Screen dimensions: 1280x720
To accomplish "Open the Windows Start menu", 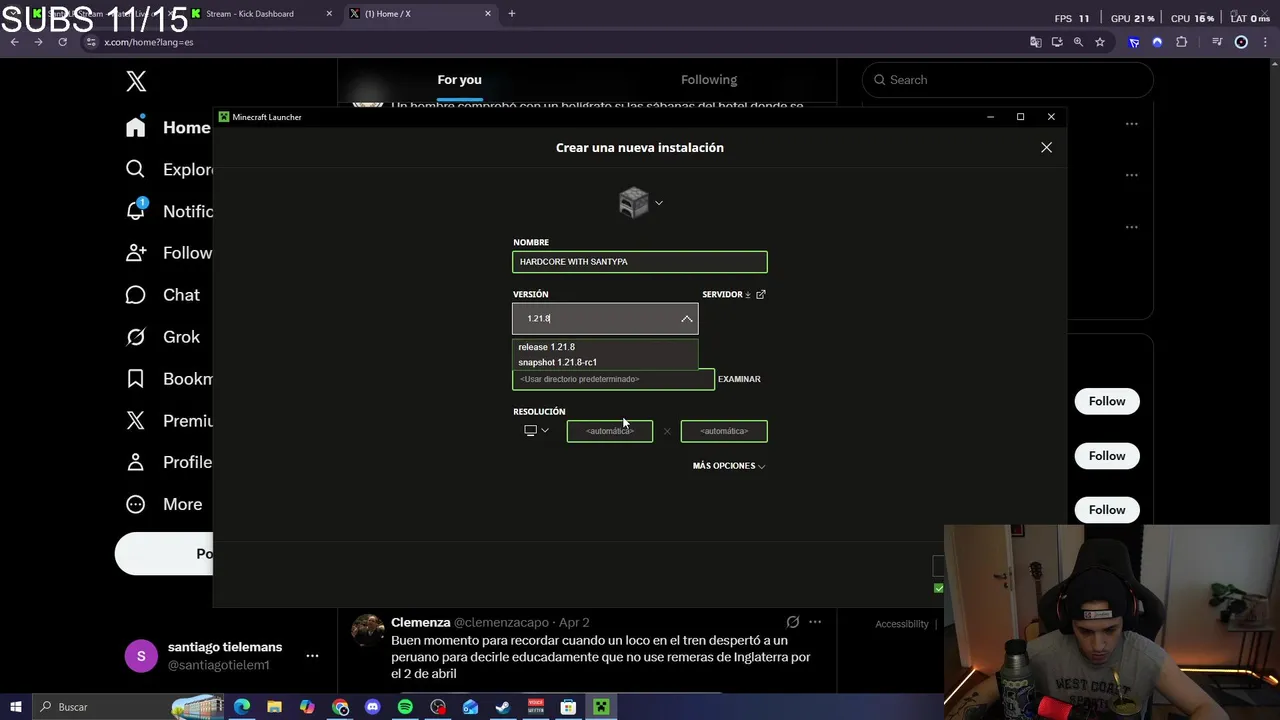I will coord(16,707).
